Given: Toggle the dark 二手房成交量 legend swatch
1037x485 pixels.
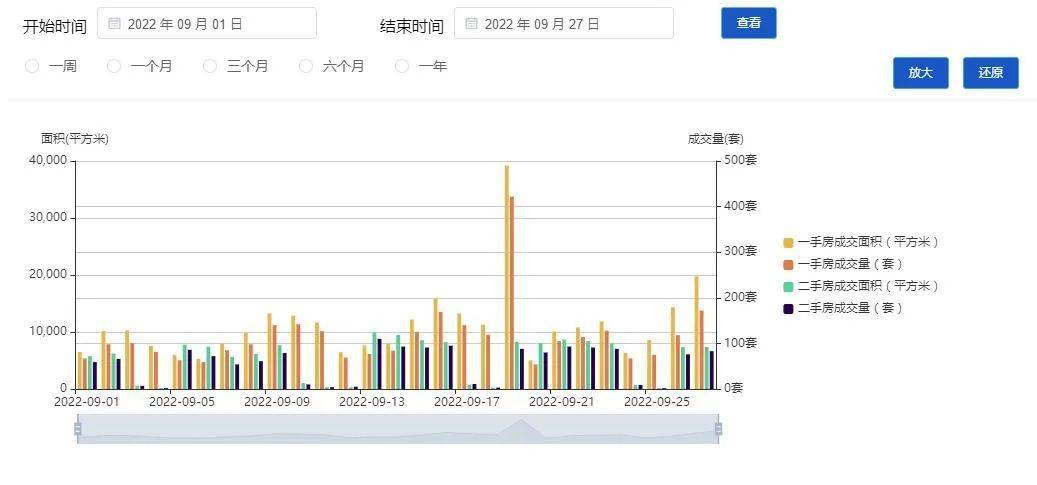Looking at the screenshot, I should (x=788, y=308).
